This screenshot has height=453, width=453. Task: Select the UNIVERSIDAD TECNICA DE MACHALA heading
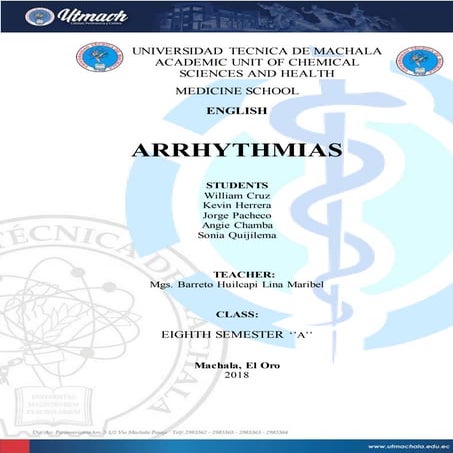point(257,51)
